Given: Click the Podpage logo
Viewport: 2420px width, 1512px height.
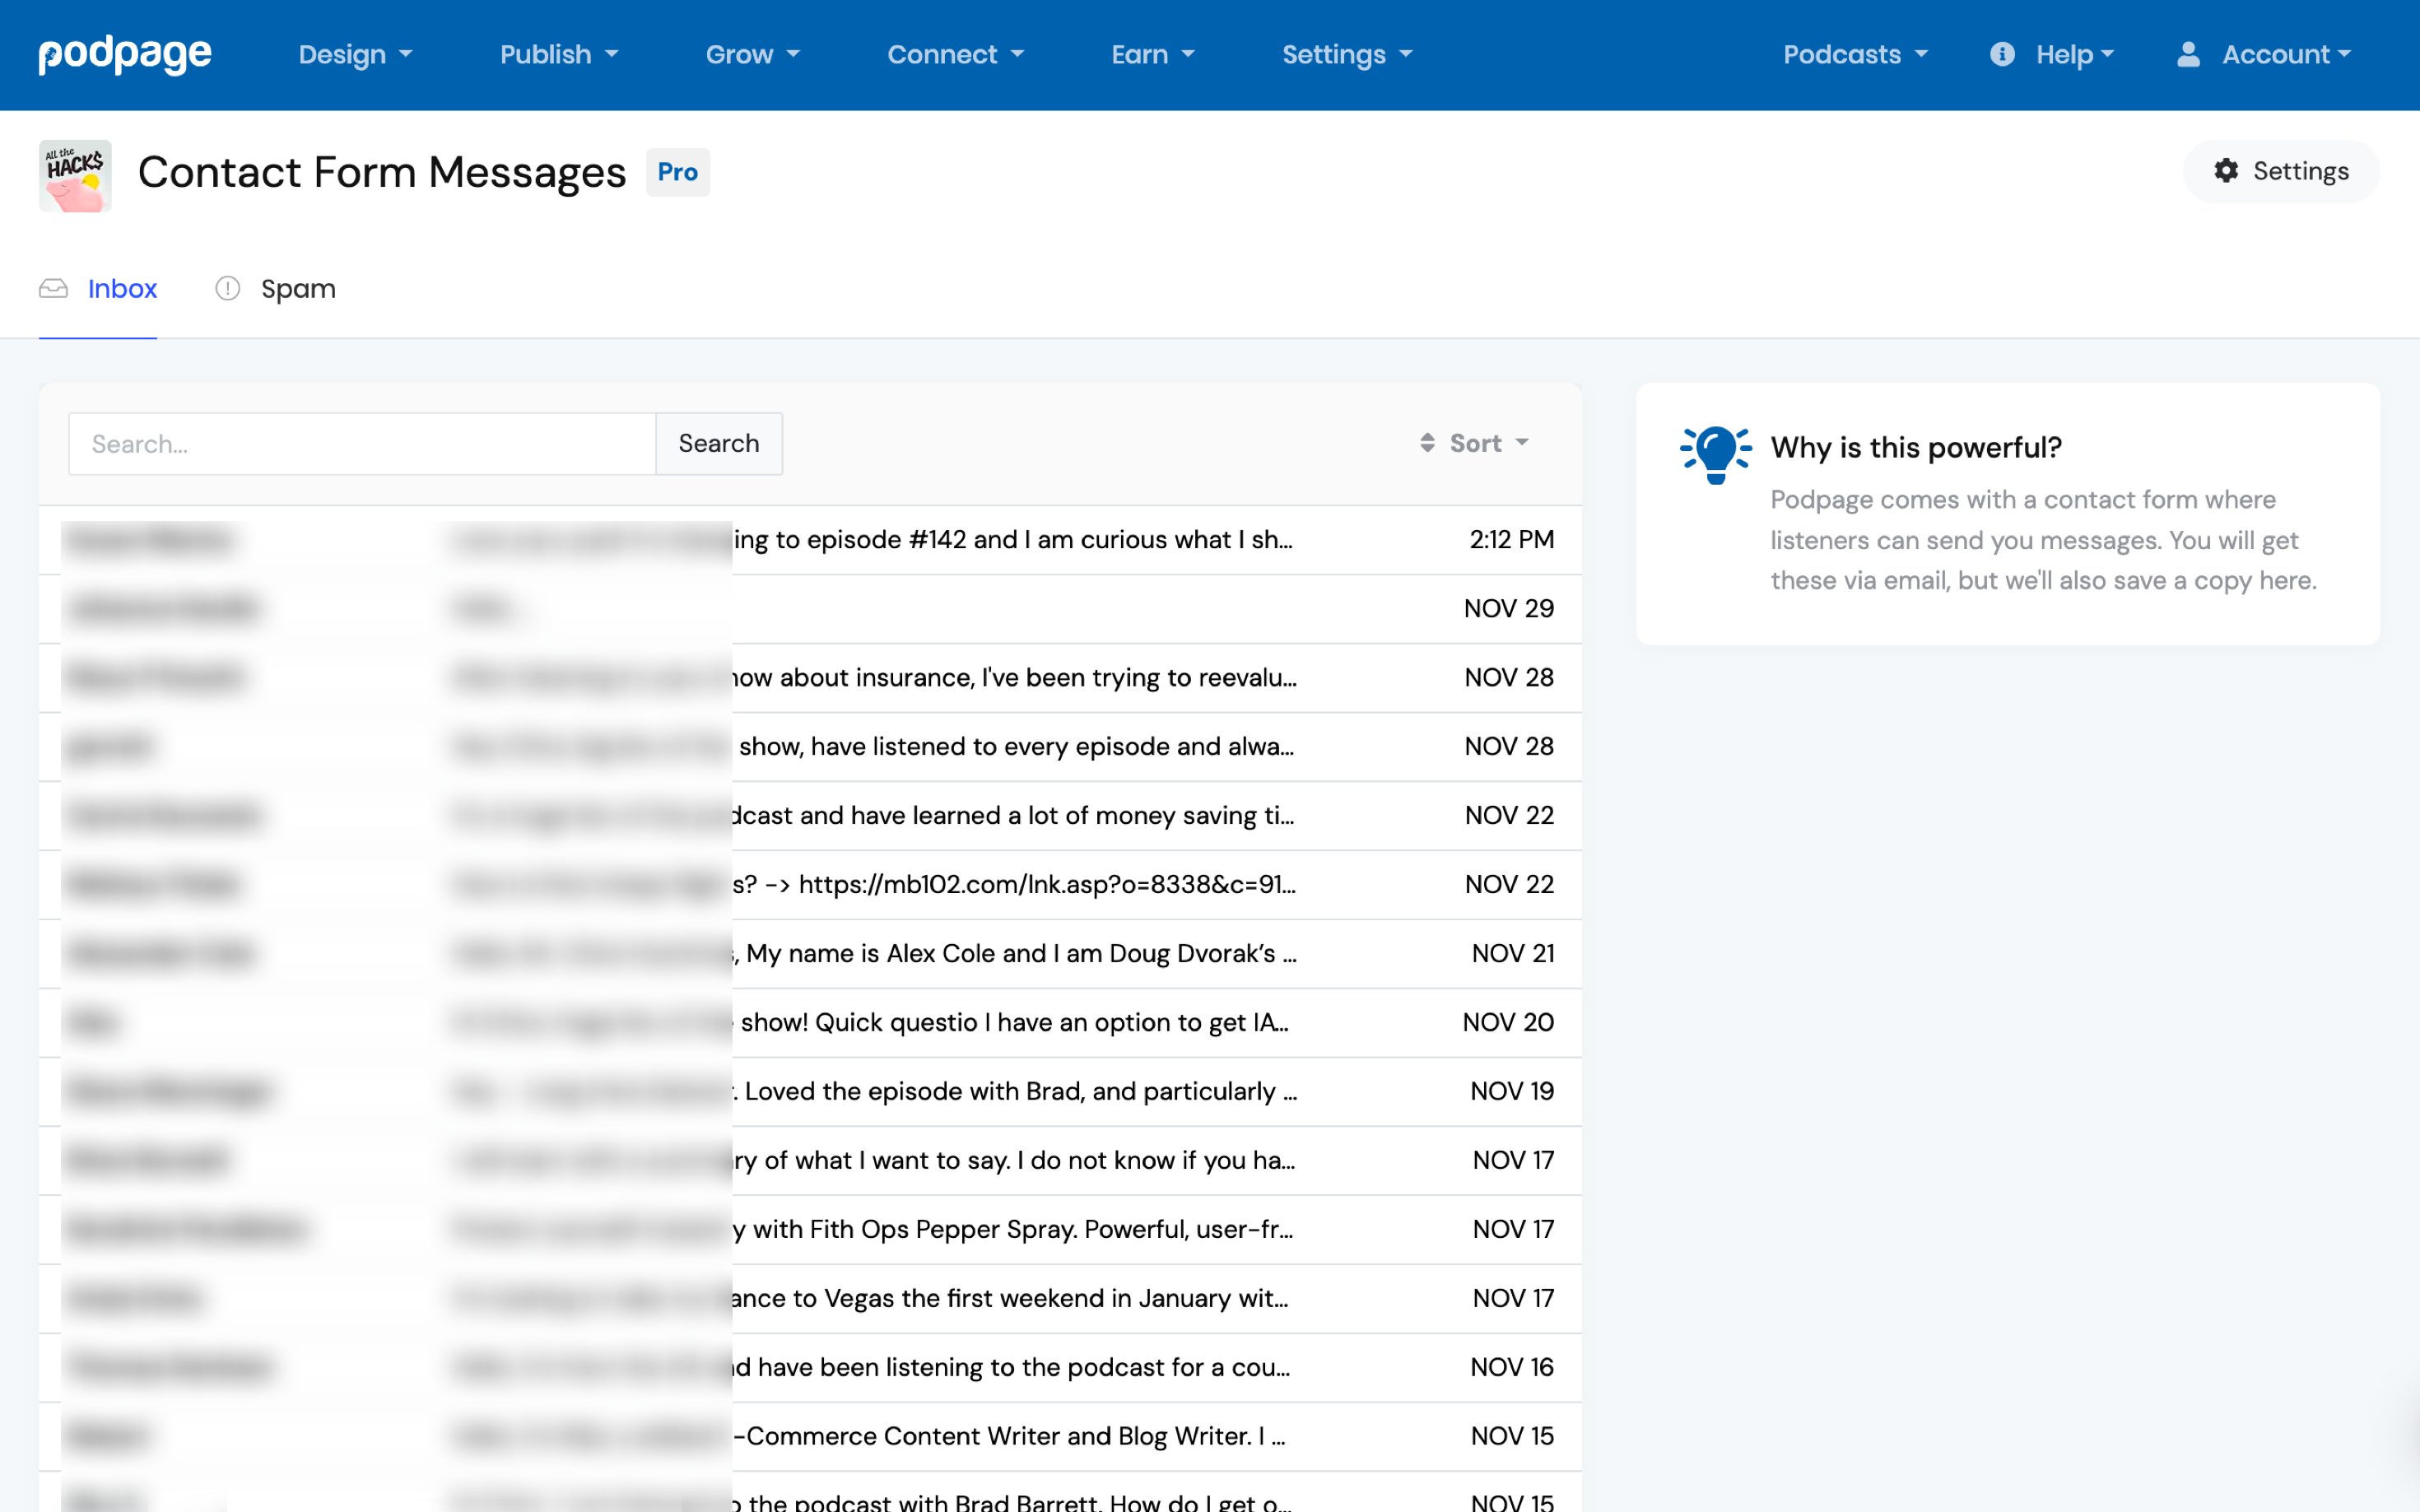Looking at the screenshot, I should (x=125, y=54).
